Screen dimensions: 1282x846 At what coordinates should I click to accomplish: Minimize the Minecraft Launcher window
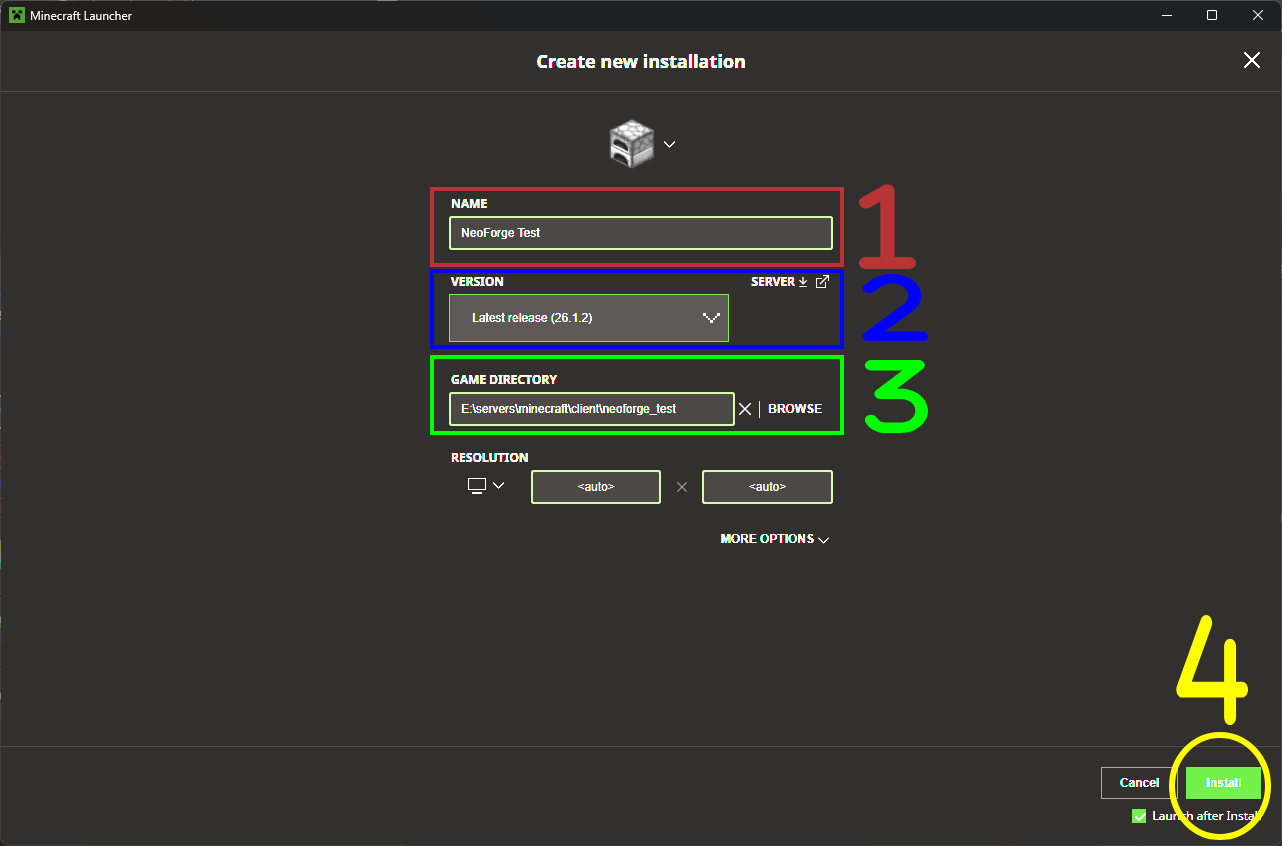(1166, 15)
